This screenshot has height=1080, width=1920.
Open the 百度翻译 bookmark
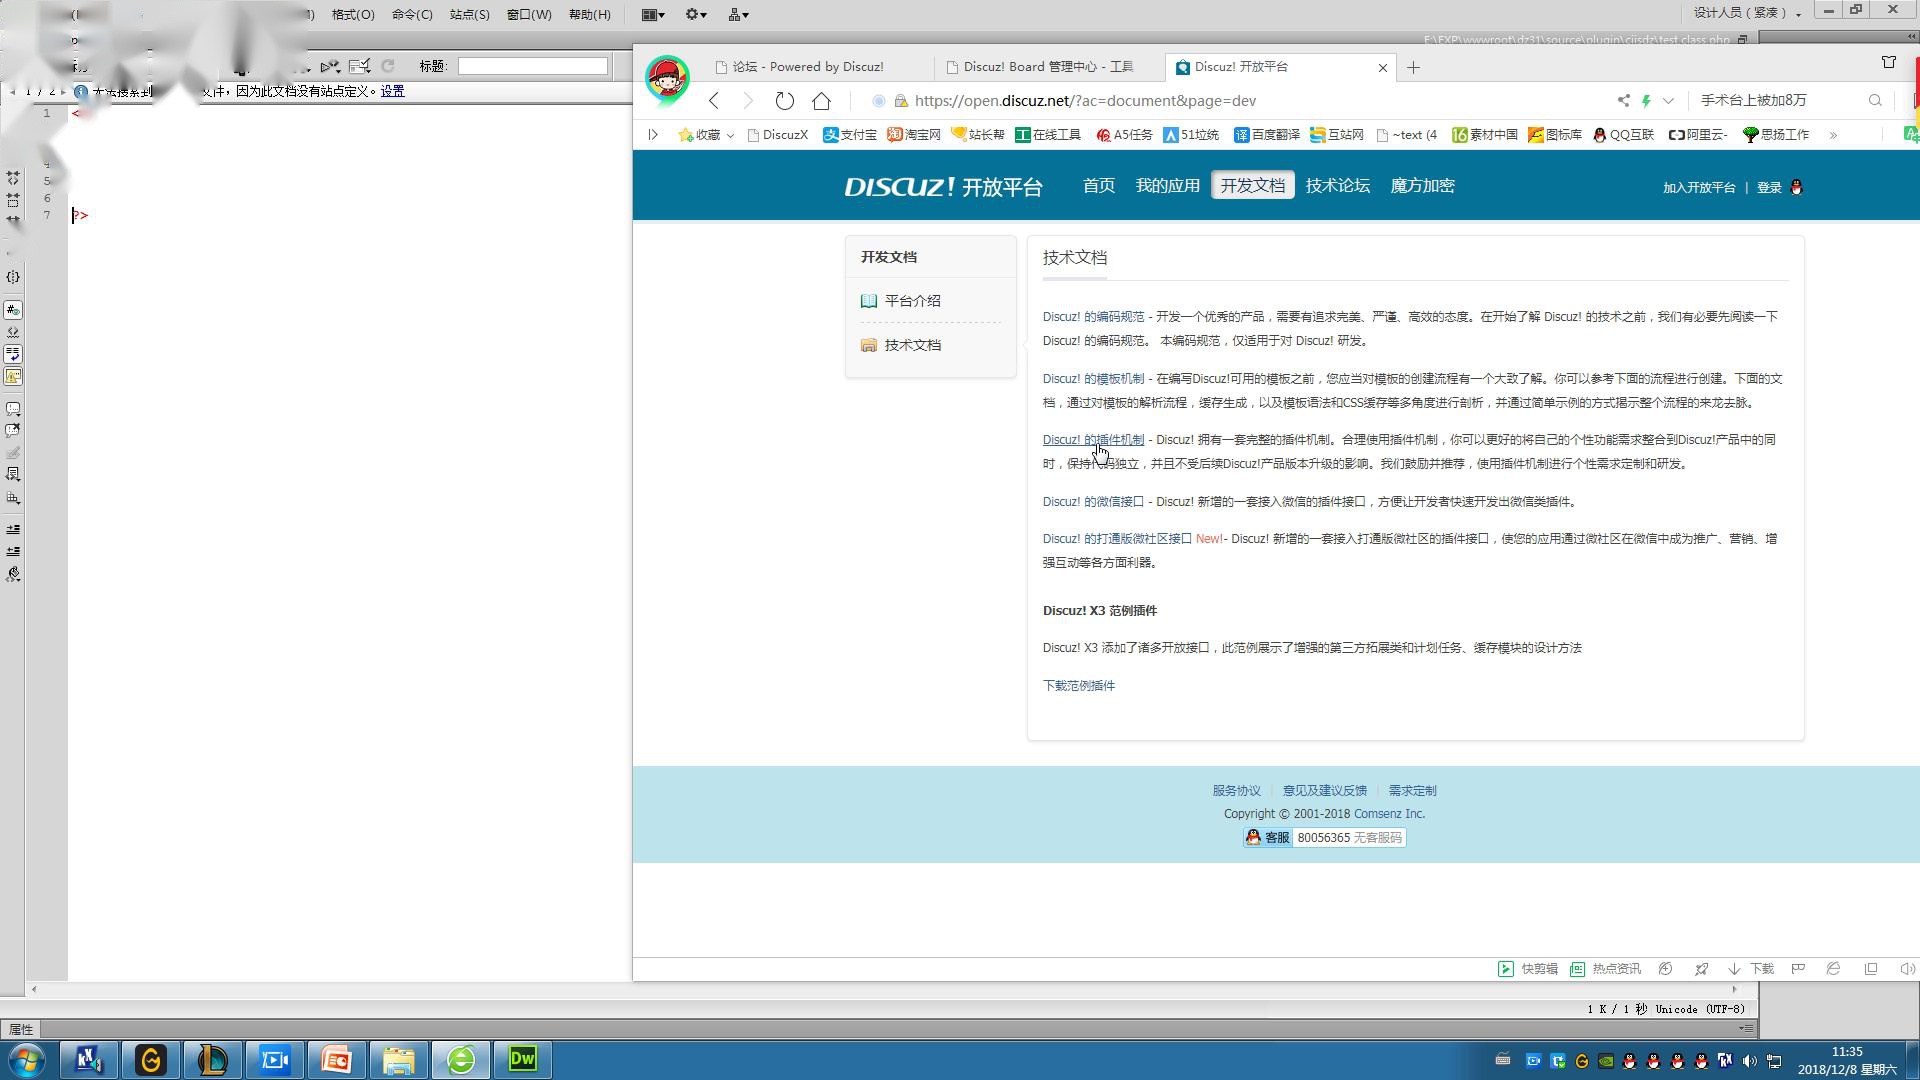[1266, 135]
